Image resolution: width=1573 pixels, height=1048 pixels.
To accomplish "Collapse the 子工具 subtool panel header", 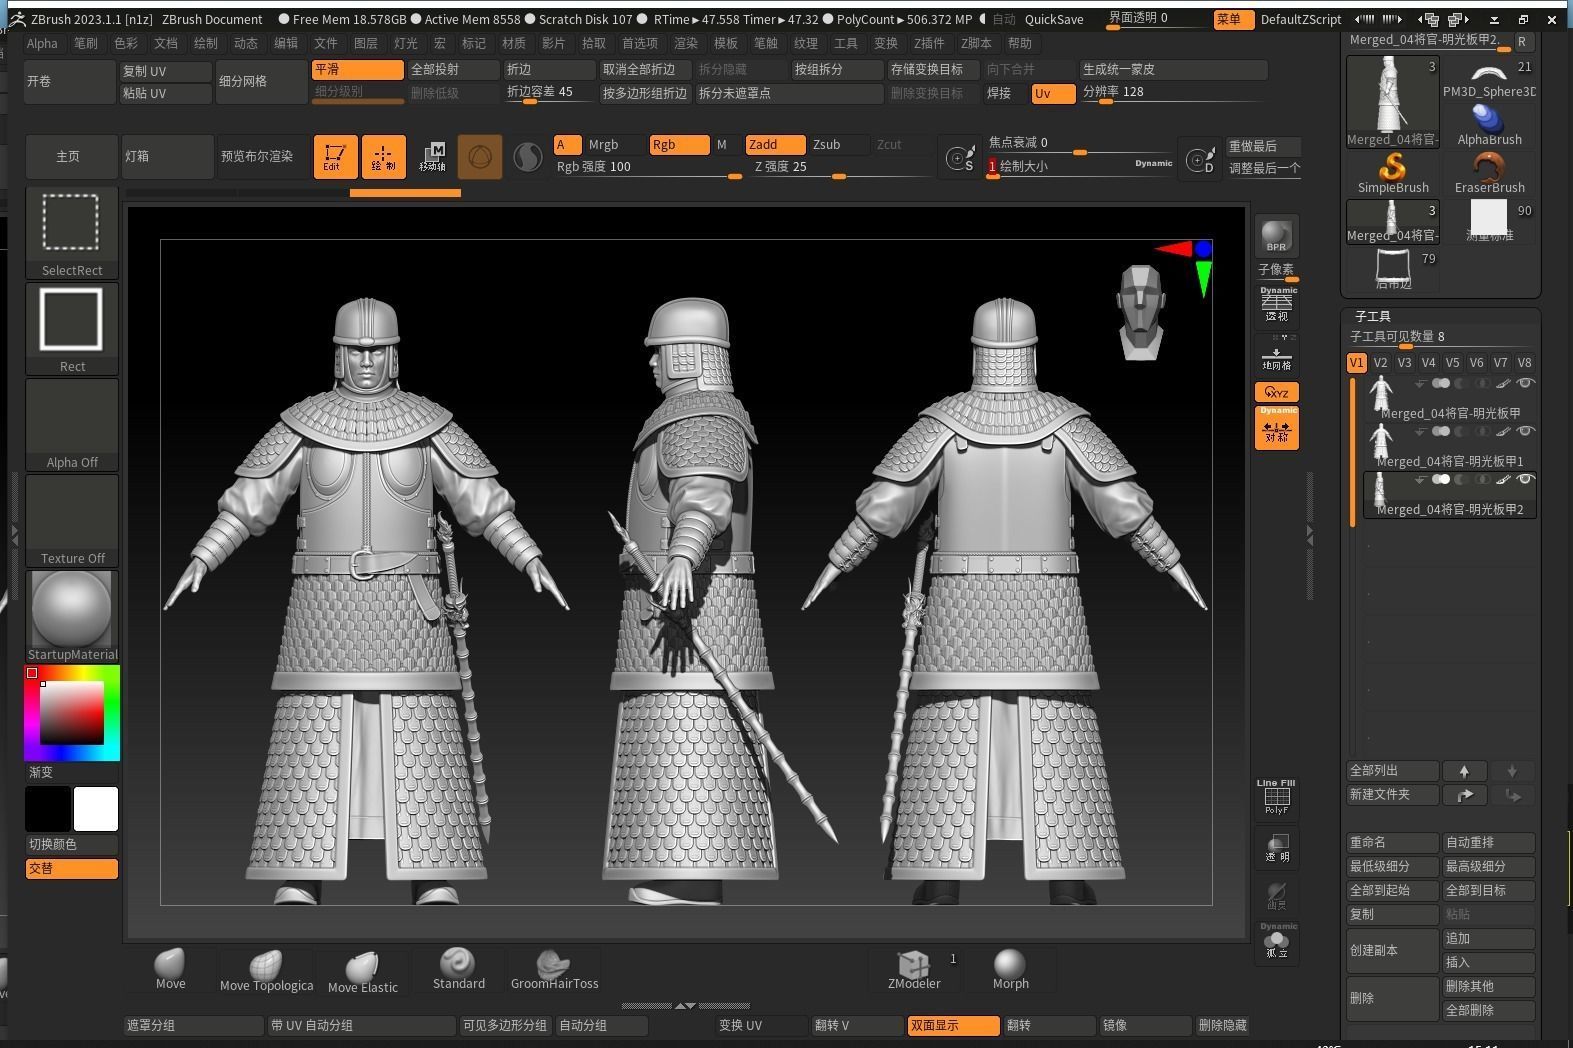I will (1372, 316).
